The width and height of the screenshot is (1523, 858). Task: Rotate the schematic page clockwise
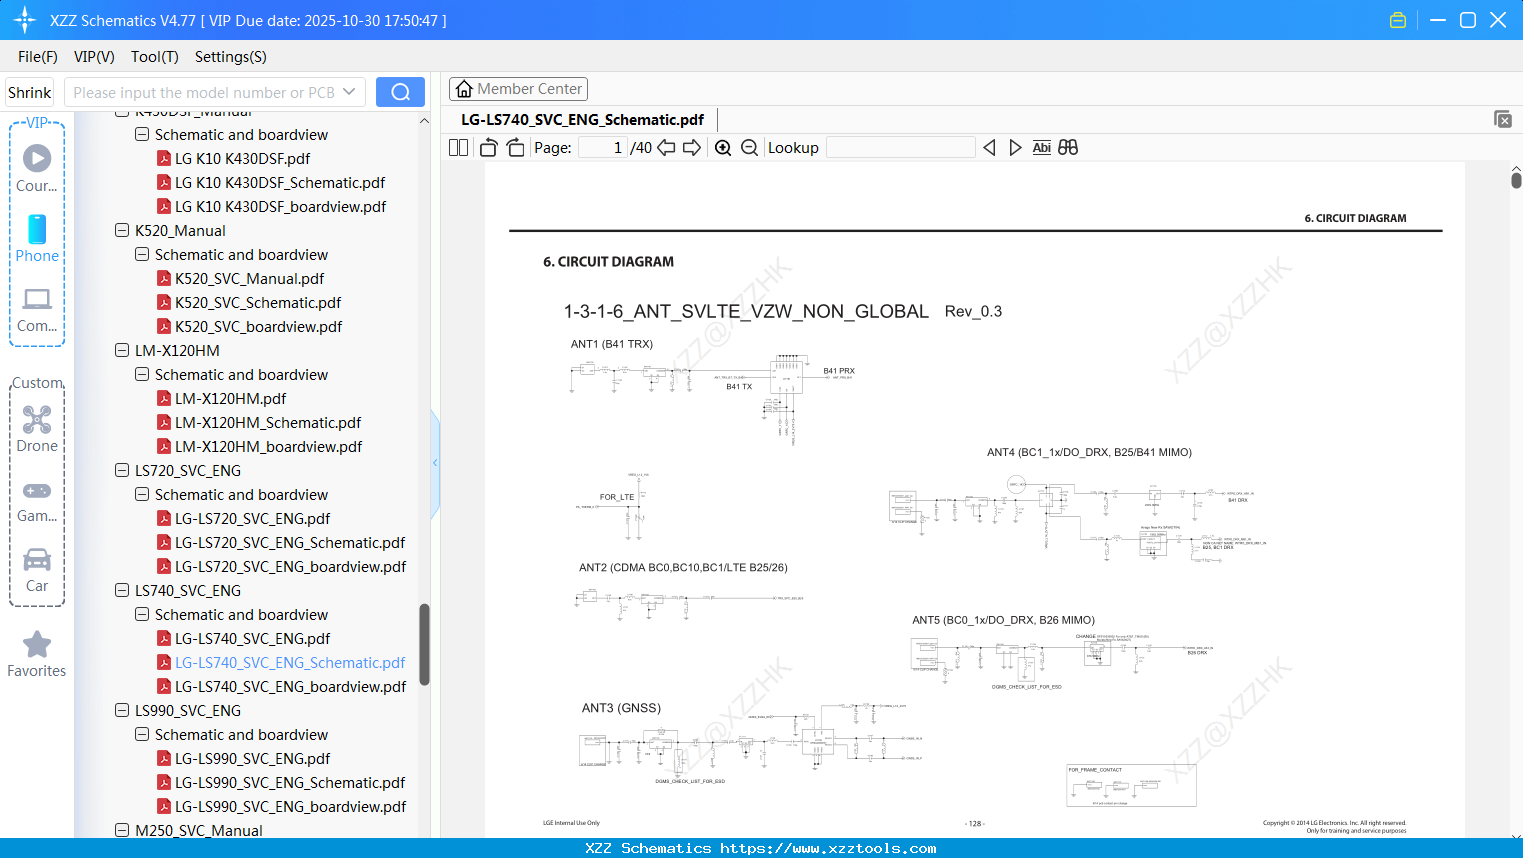point(514,147)
